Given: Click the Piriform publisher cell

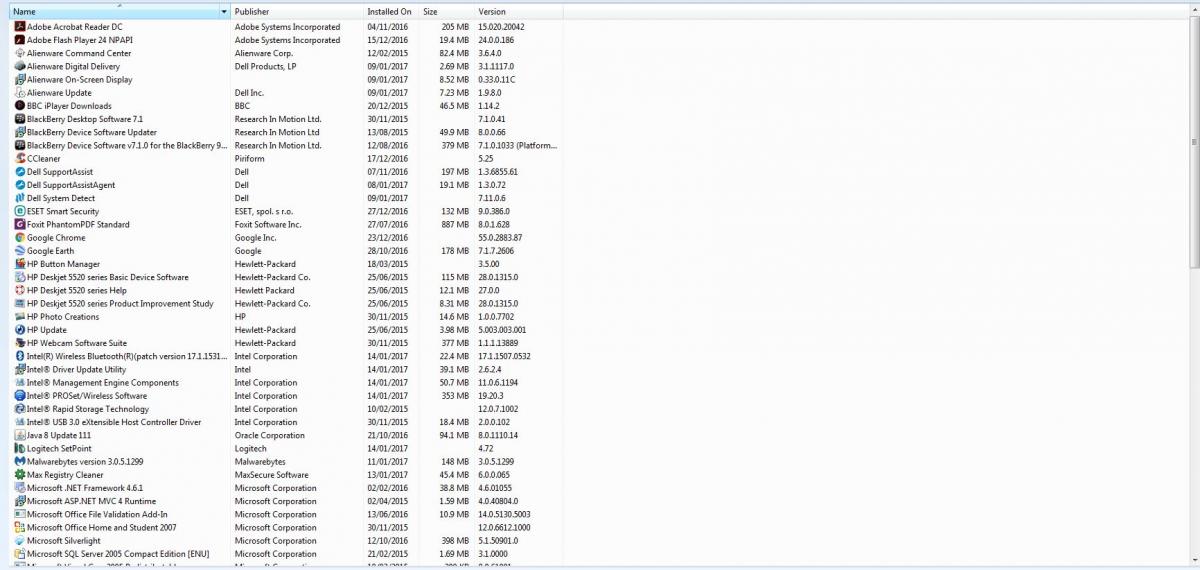Looking at the screenshot, I should 250,158.
